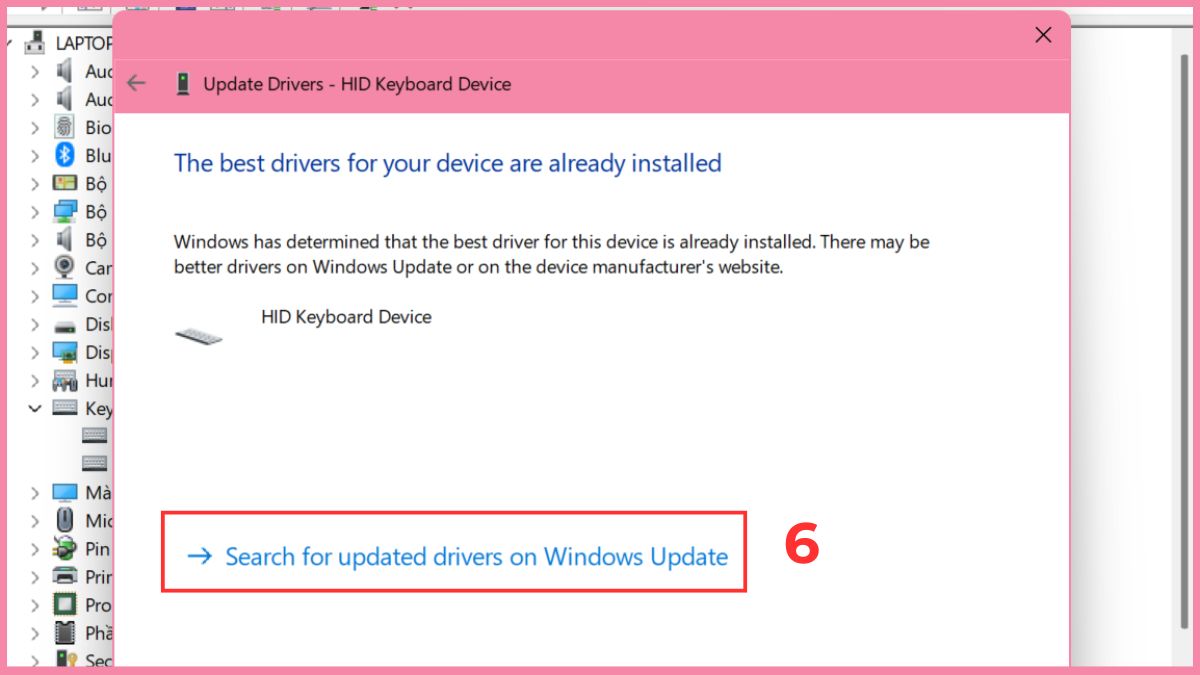Click the LAPTOP computer root node icon
Image resolution: width=1200 pixels, height=675 pixels.
pyautogui.click(x=36, y=42)
